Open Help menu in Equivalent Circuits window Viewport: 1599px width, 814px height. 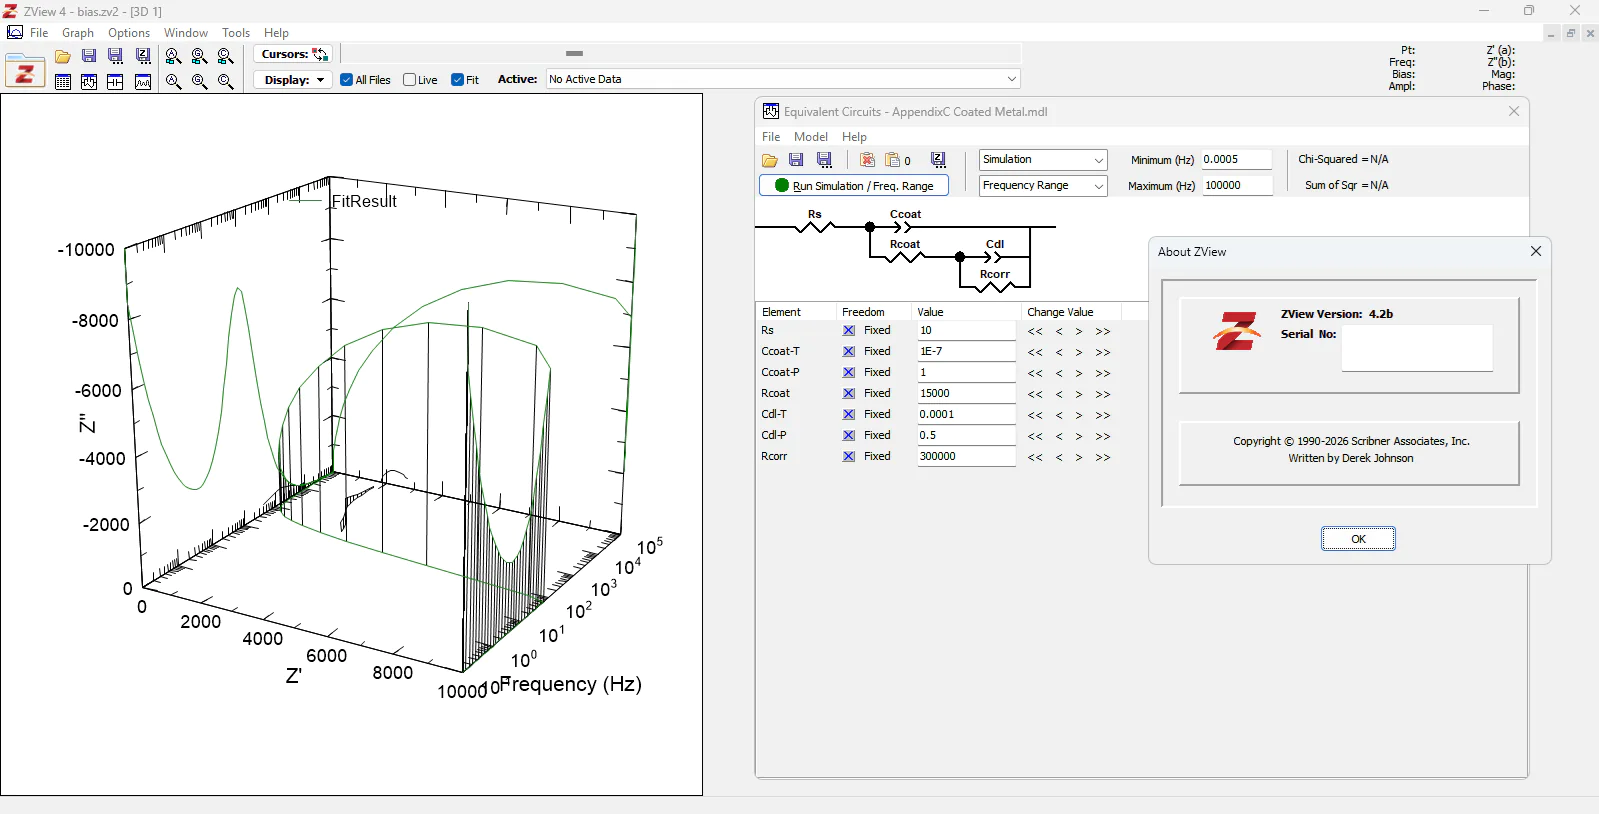pos(854,137)
